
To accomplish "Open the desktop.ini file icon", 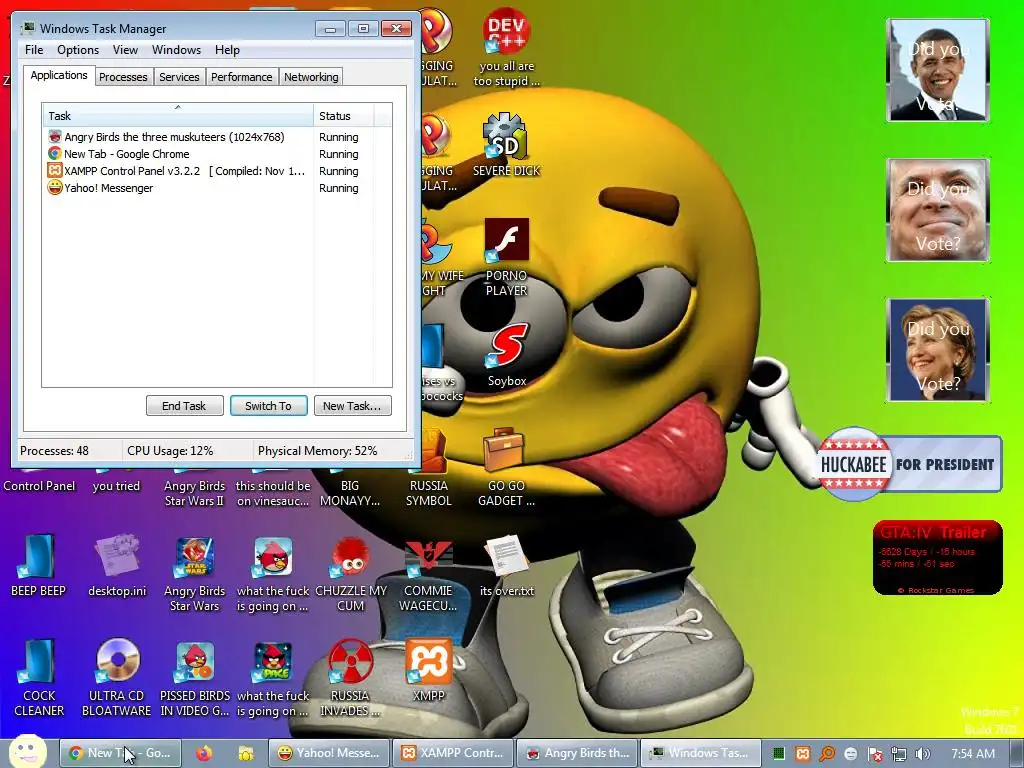I will coord(117,557).
